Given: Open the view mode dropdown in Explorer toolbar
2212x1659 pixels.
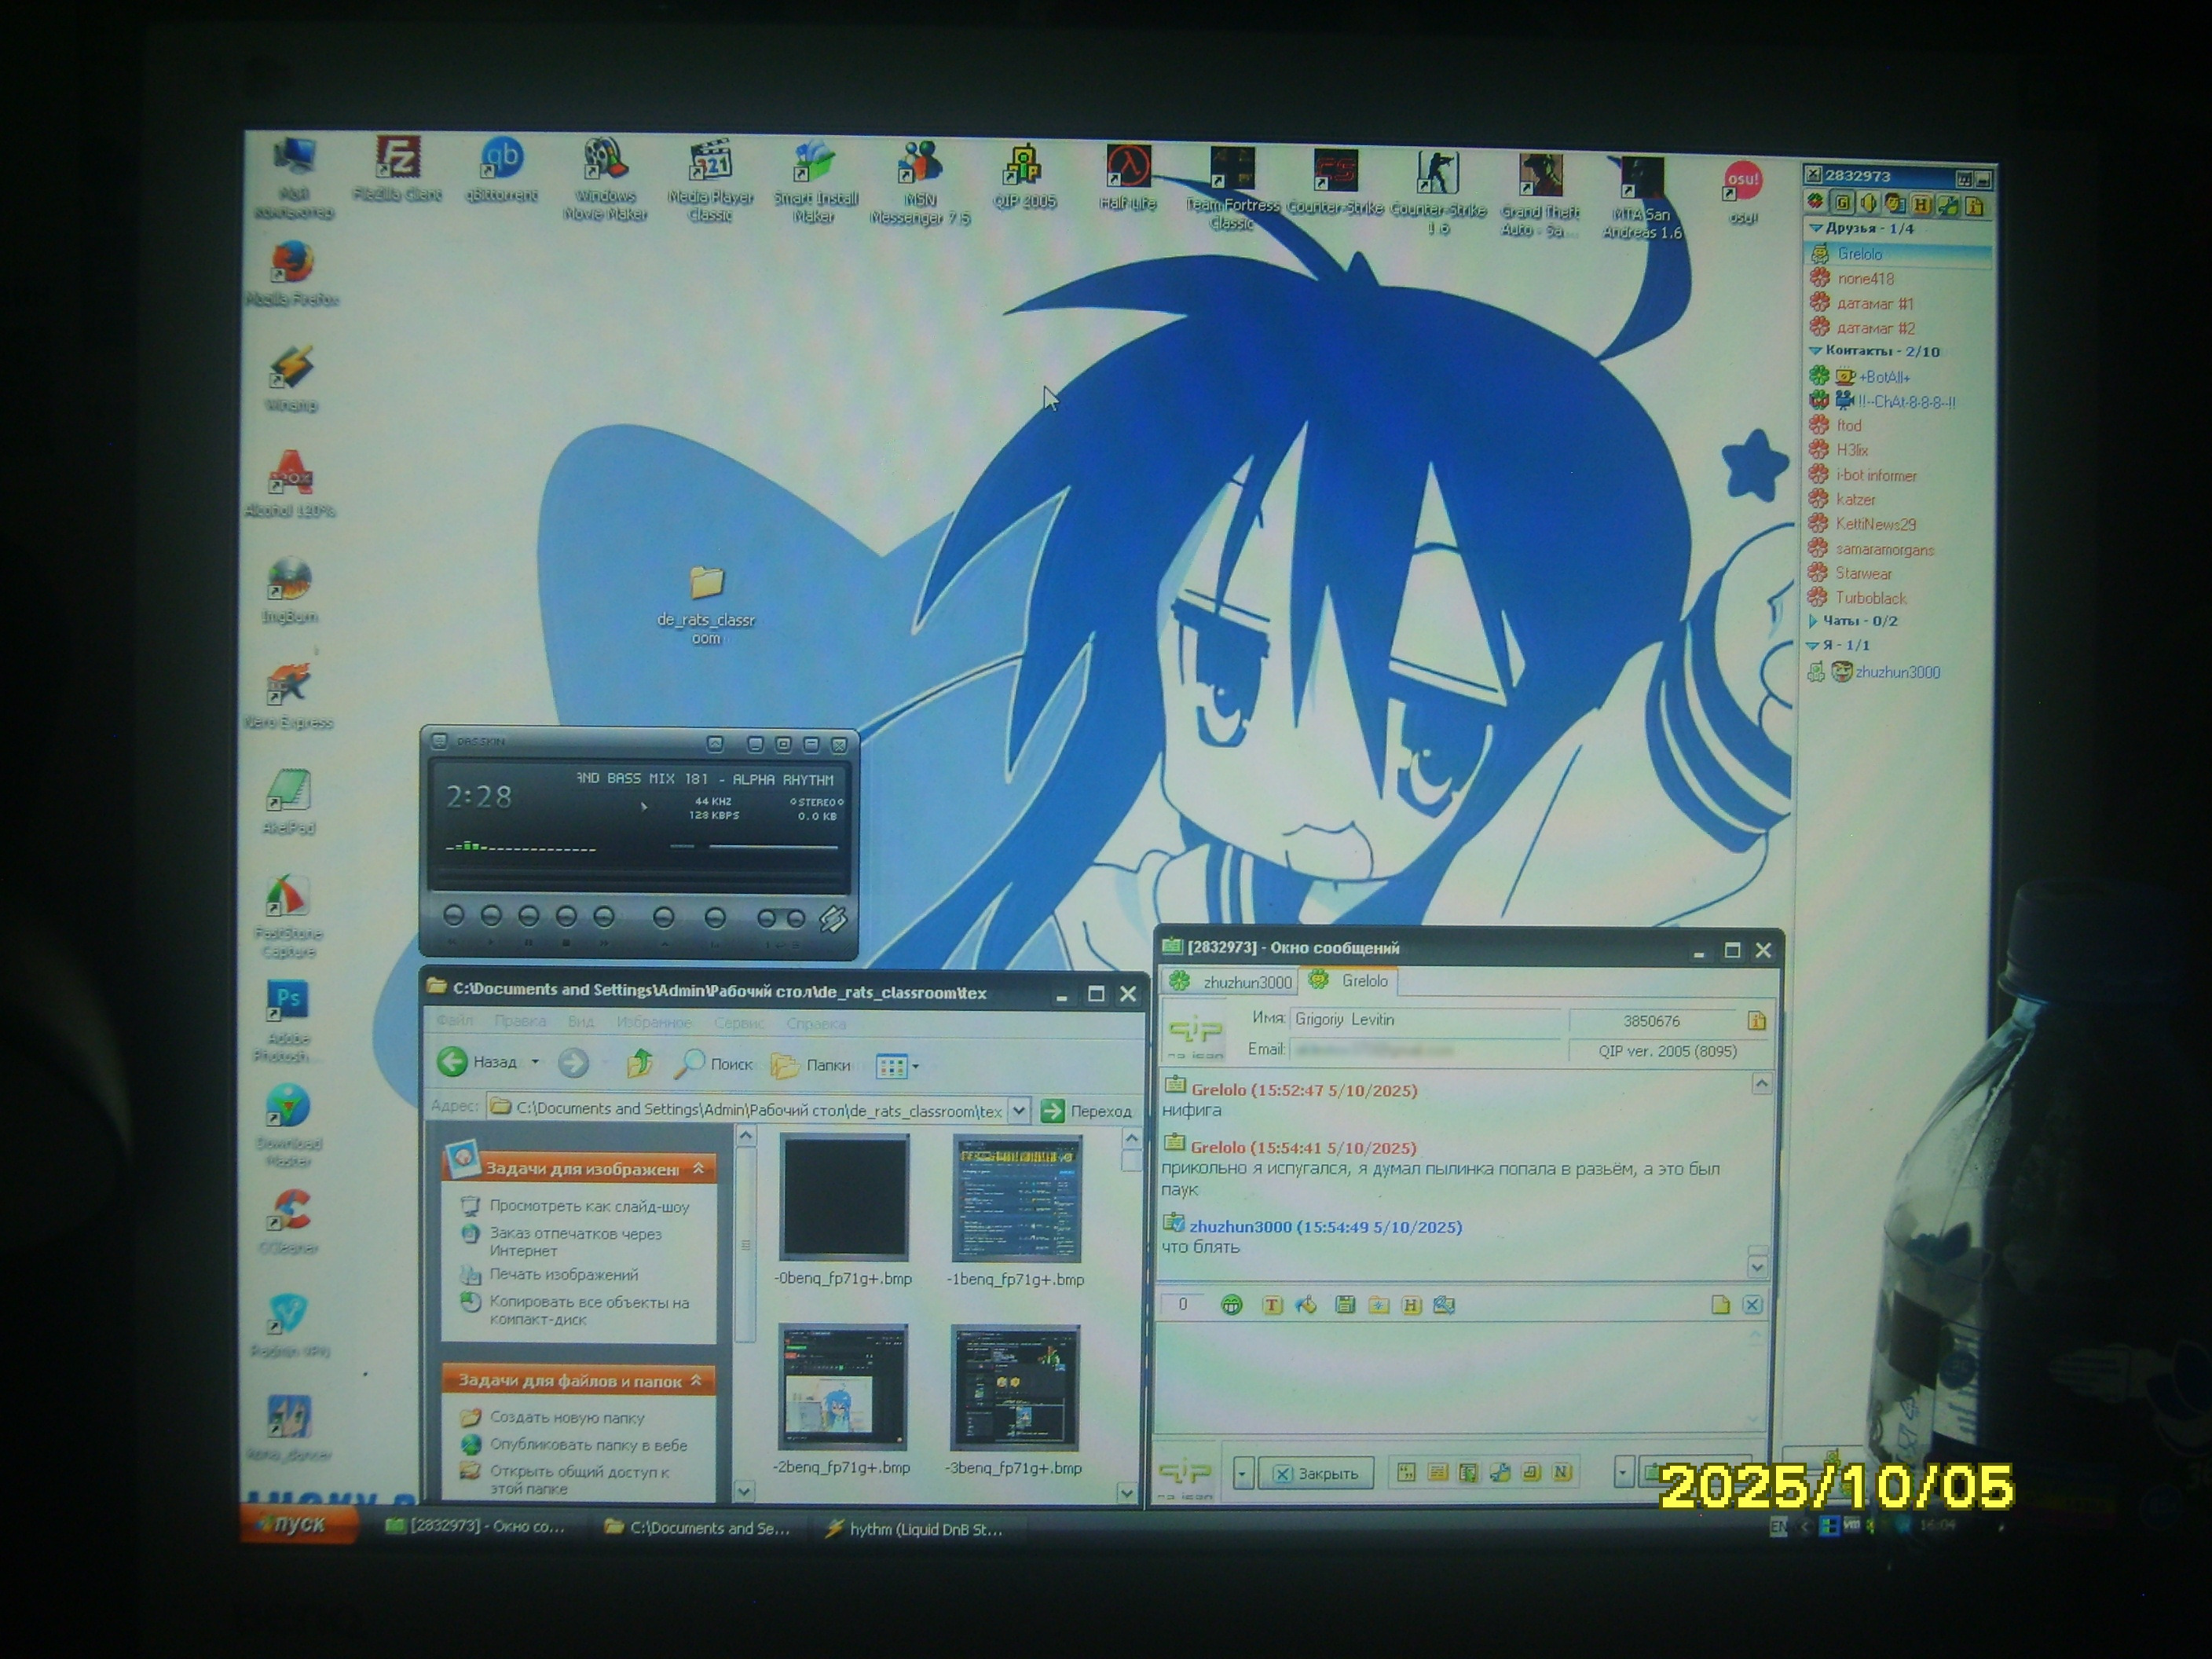Looking at the screenshot, I should point(915,1067).
